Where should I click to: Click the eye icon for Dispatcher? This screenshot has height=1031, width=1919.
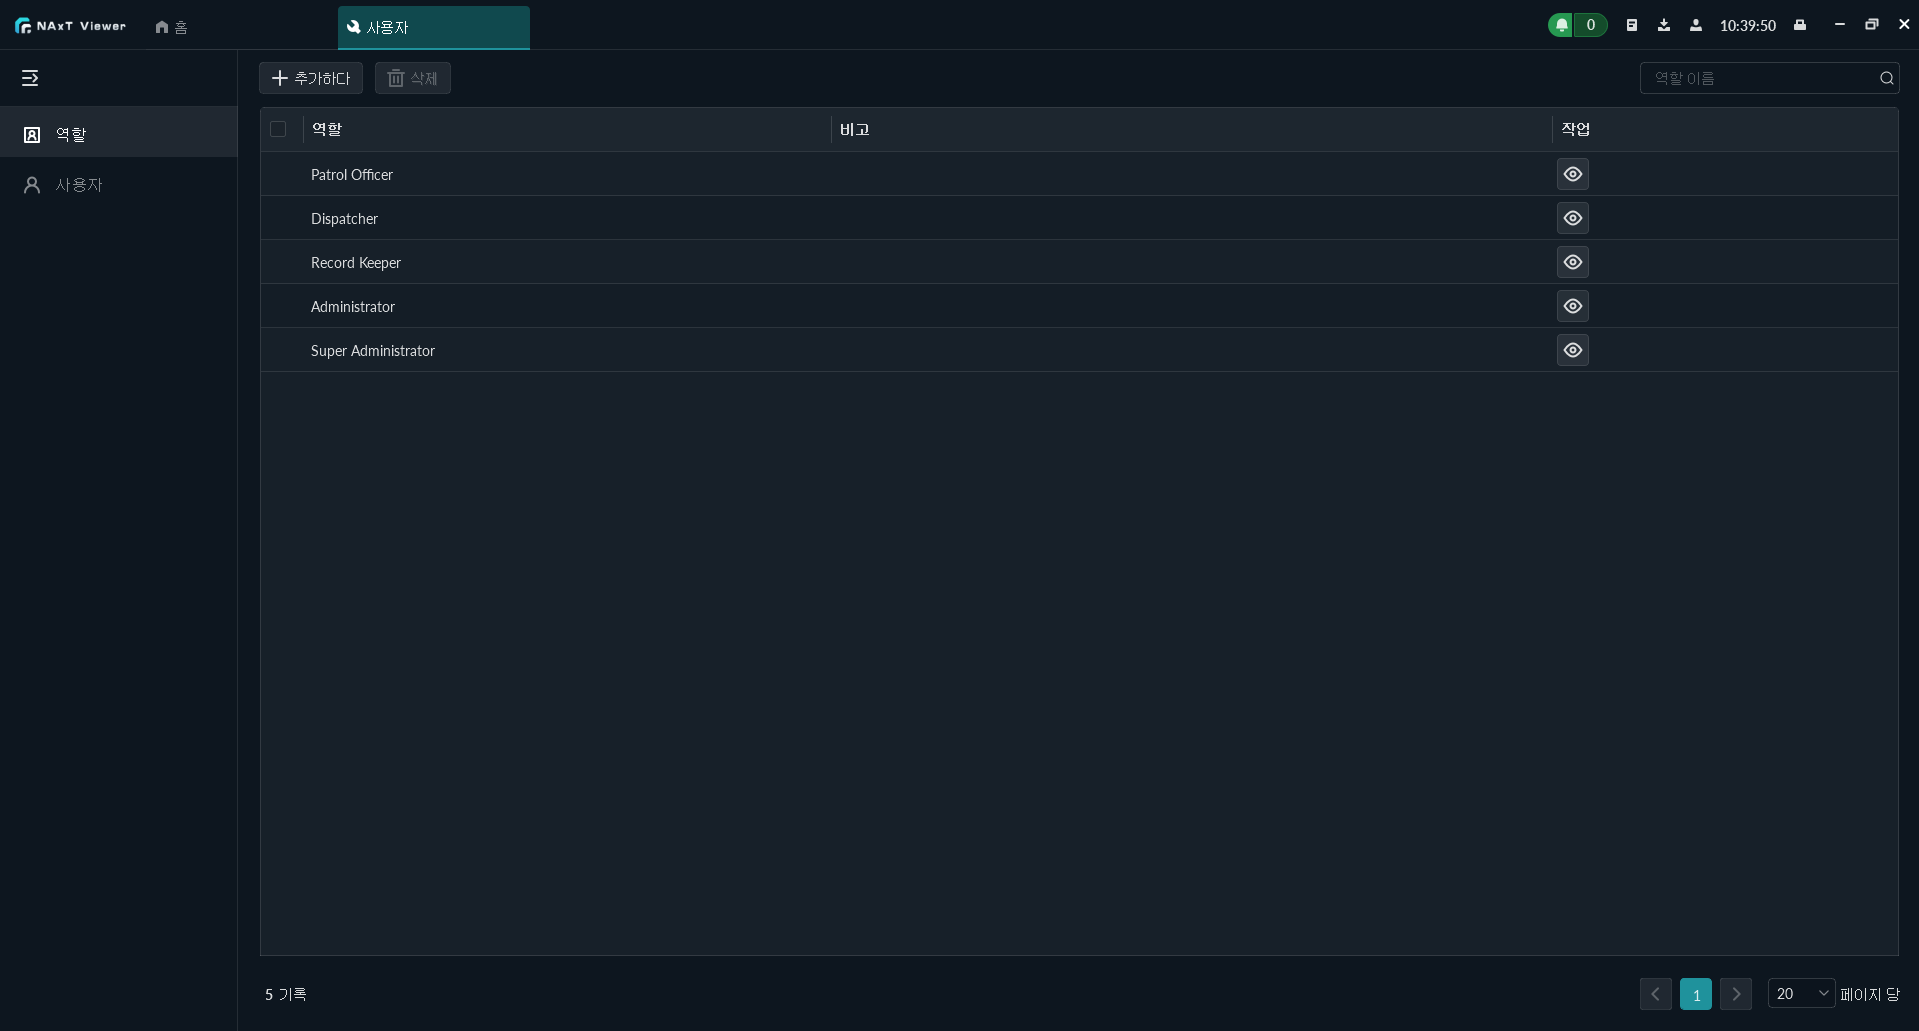click(1572, 218)
